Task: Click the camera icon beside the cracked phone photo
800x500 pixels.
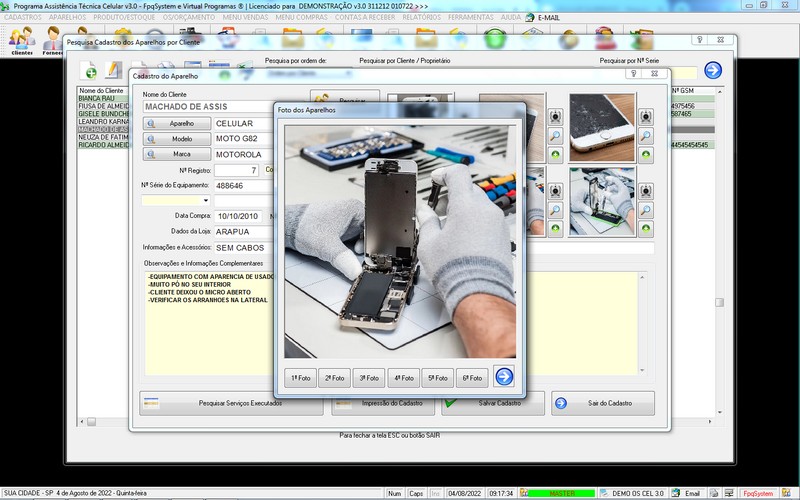Action: coord(646,117)
